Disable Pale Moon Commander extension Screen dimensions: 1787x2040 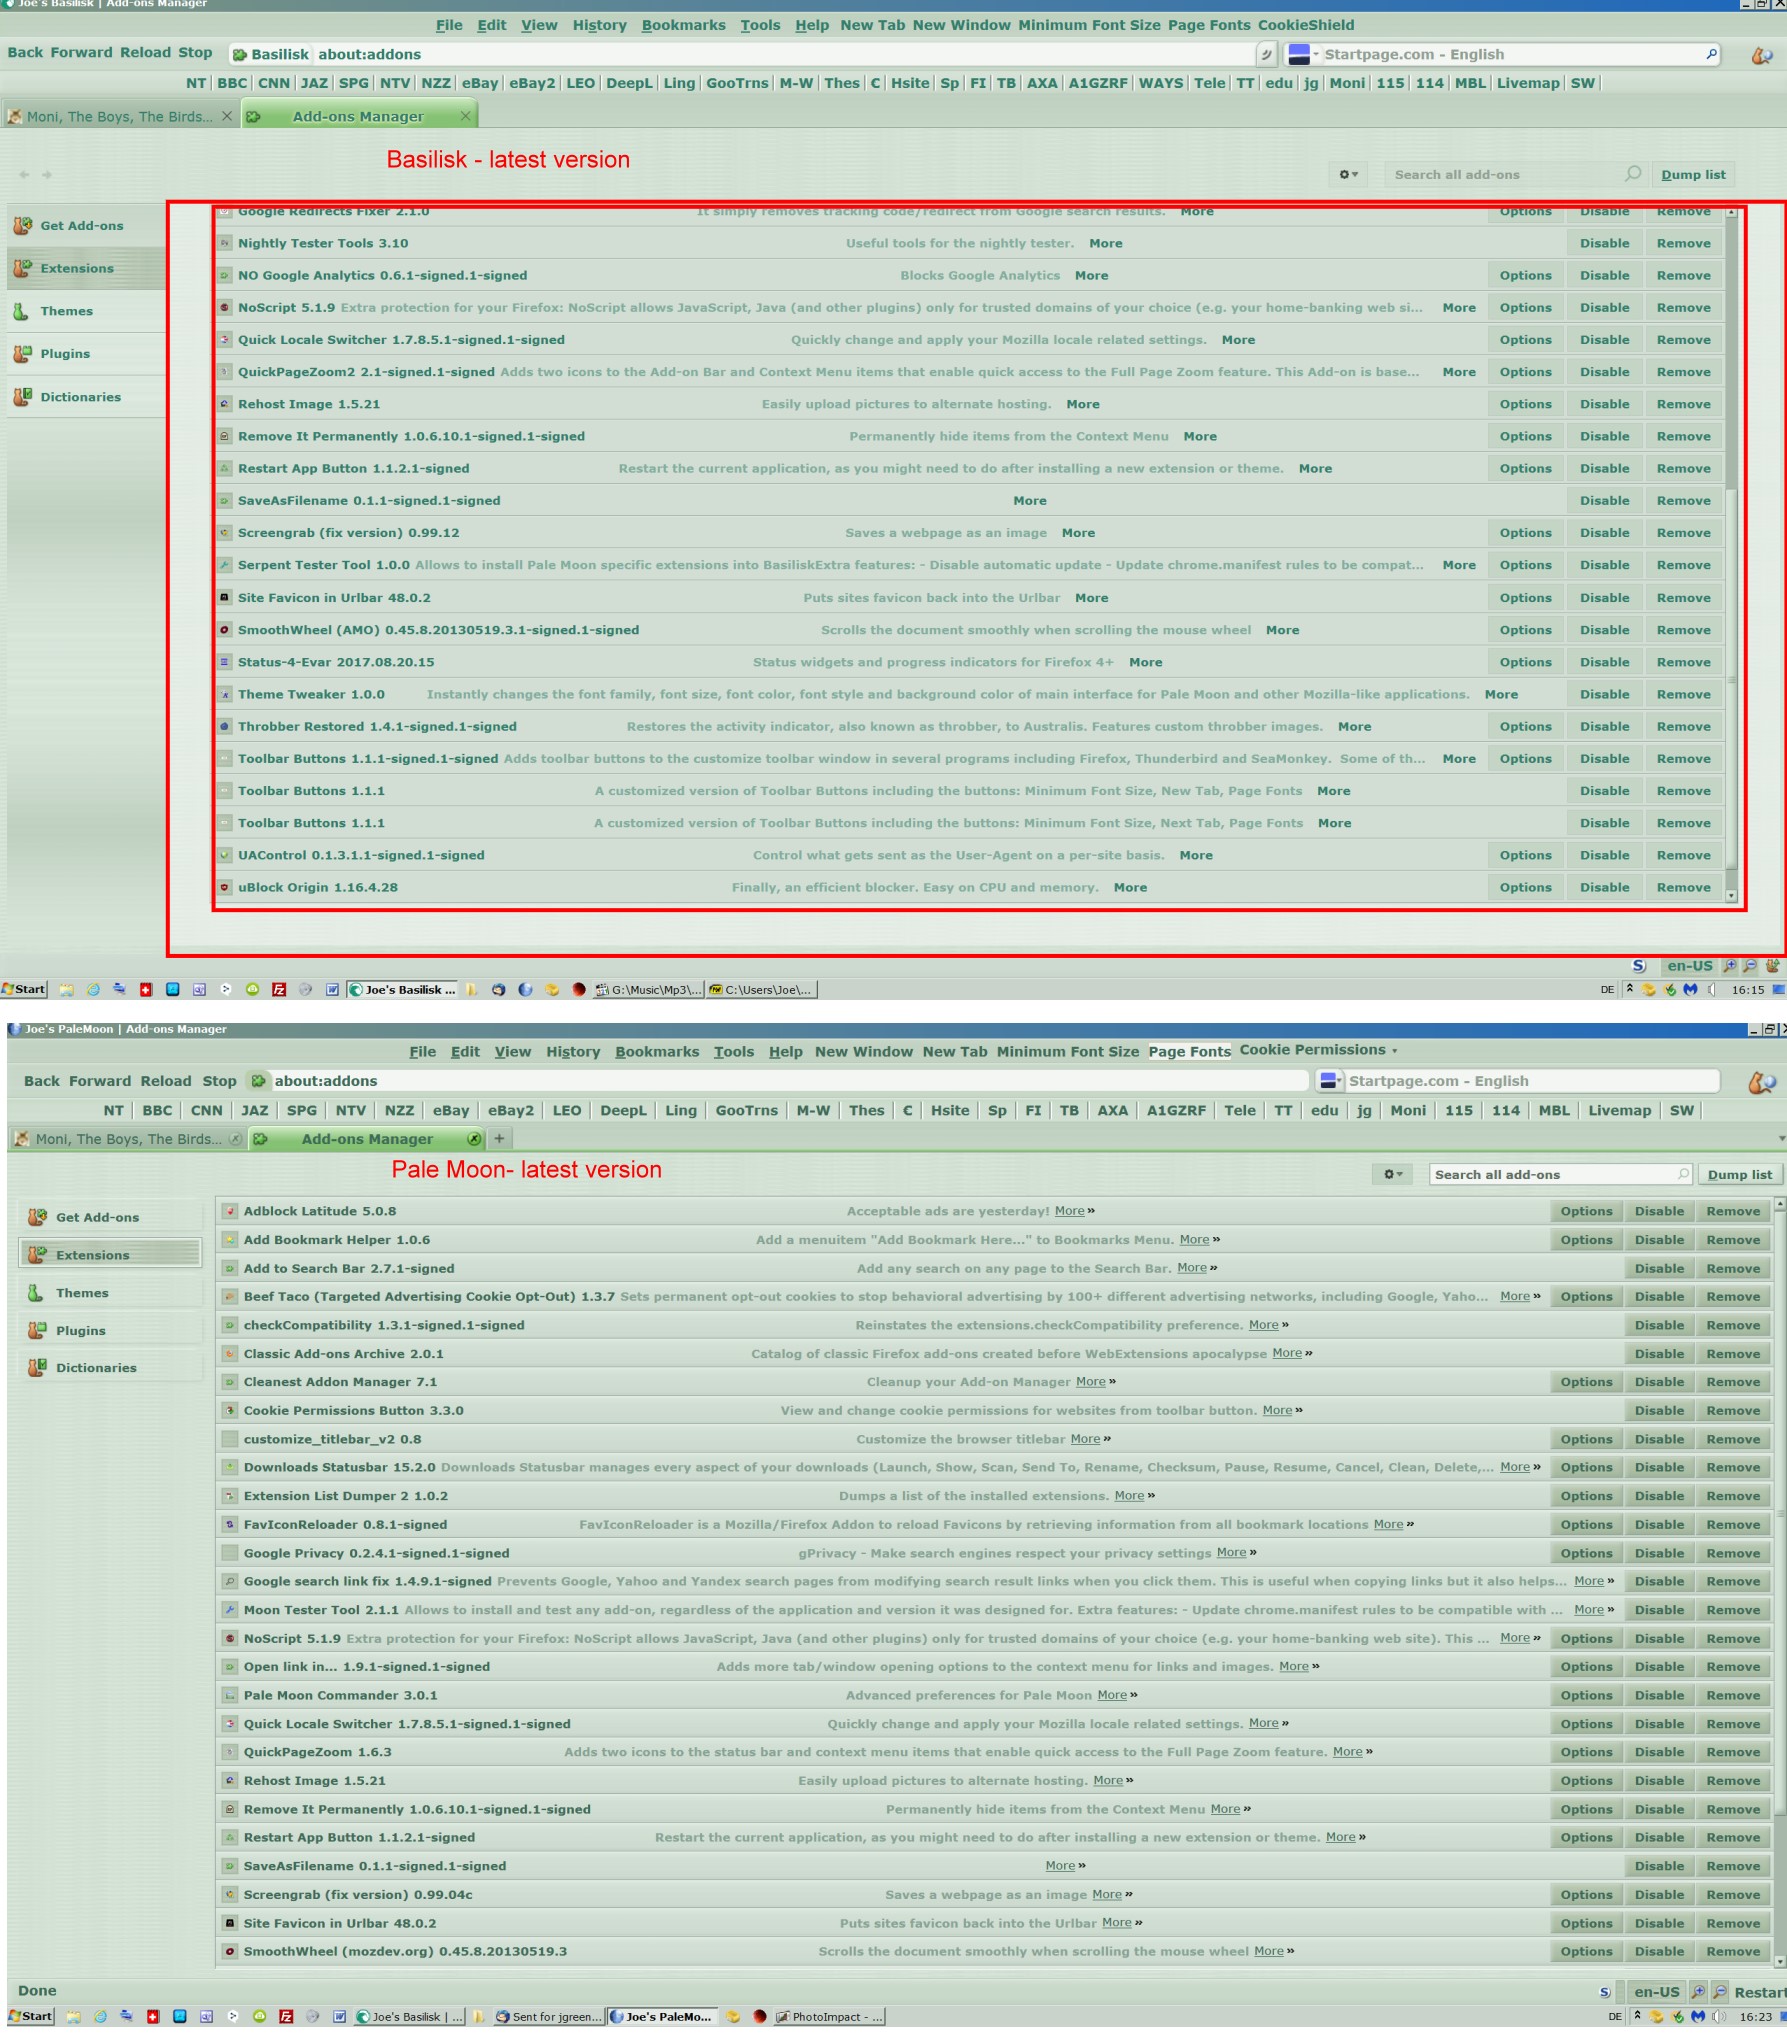[x=1659, y=1695]
